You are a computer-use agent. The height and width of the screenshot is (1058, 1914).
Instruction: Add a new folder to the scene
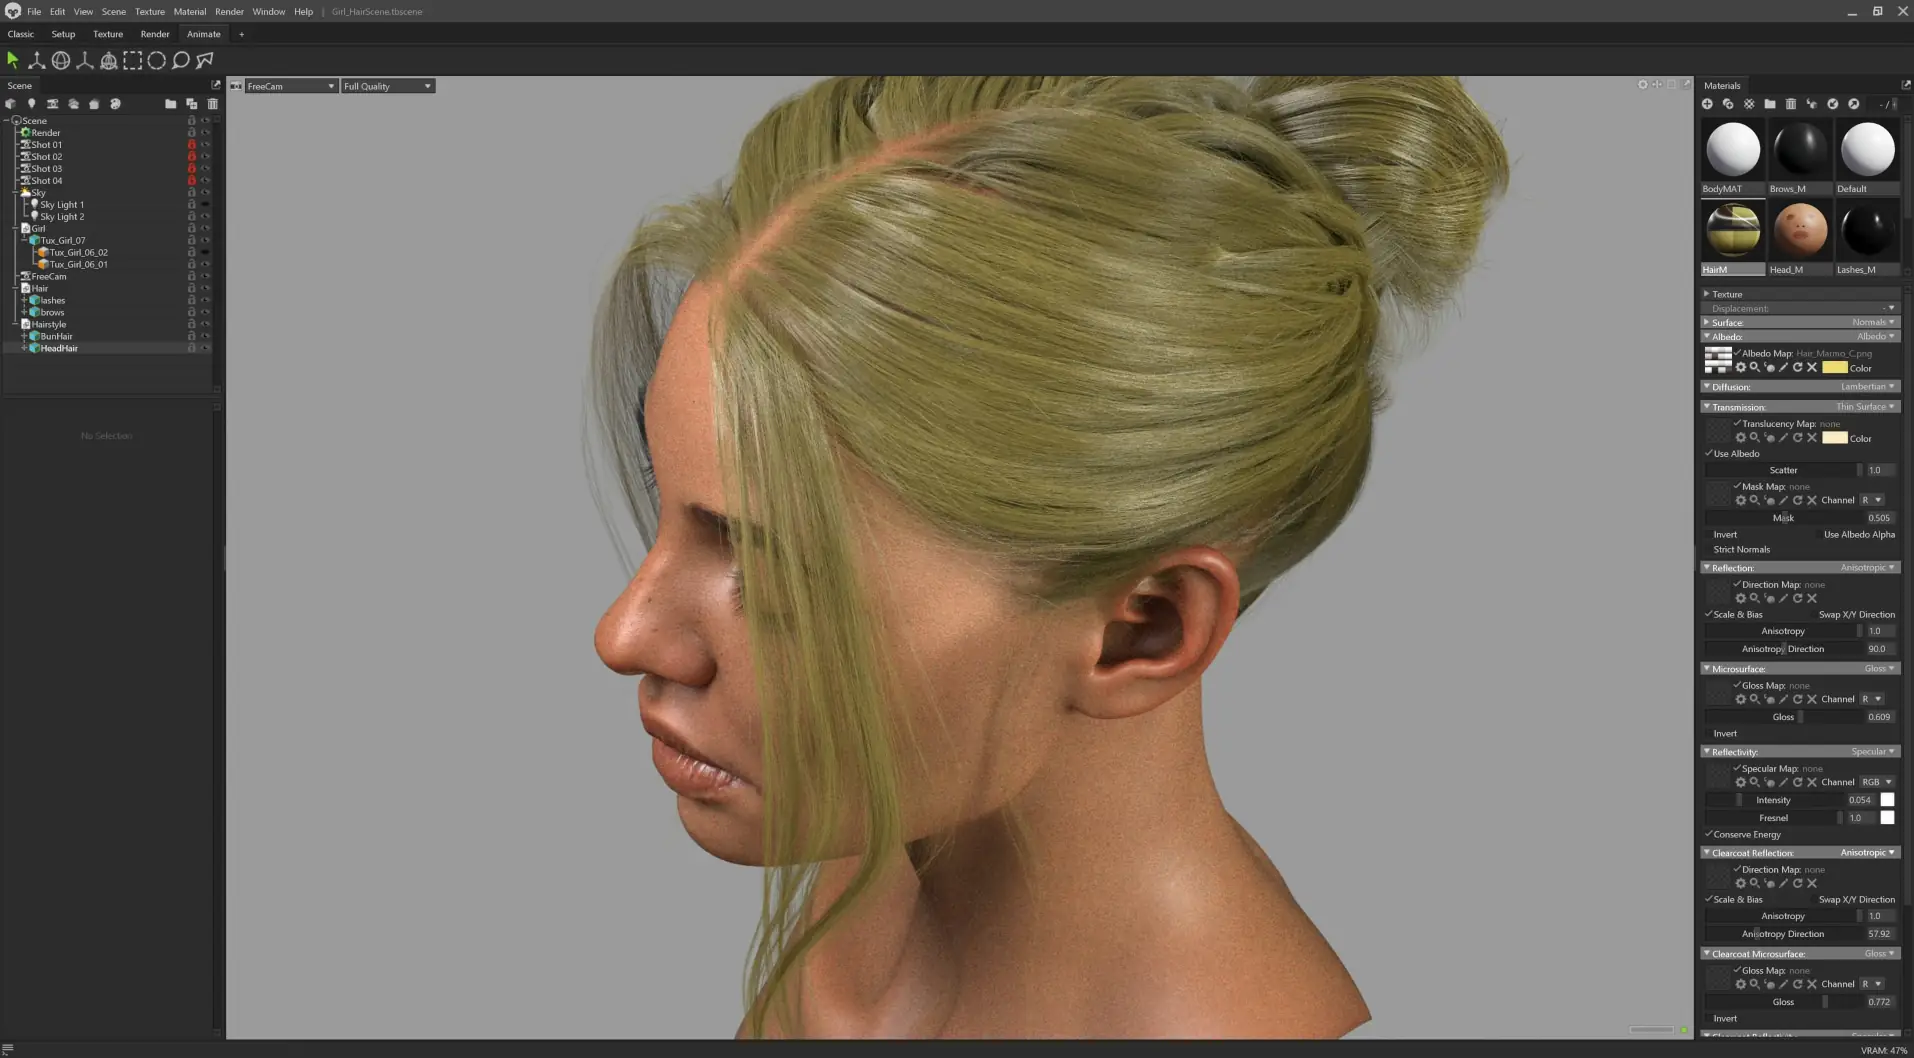[170, 104]
